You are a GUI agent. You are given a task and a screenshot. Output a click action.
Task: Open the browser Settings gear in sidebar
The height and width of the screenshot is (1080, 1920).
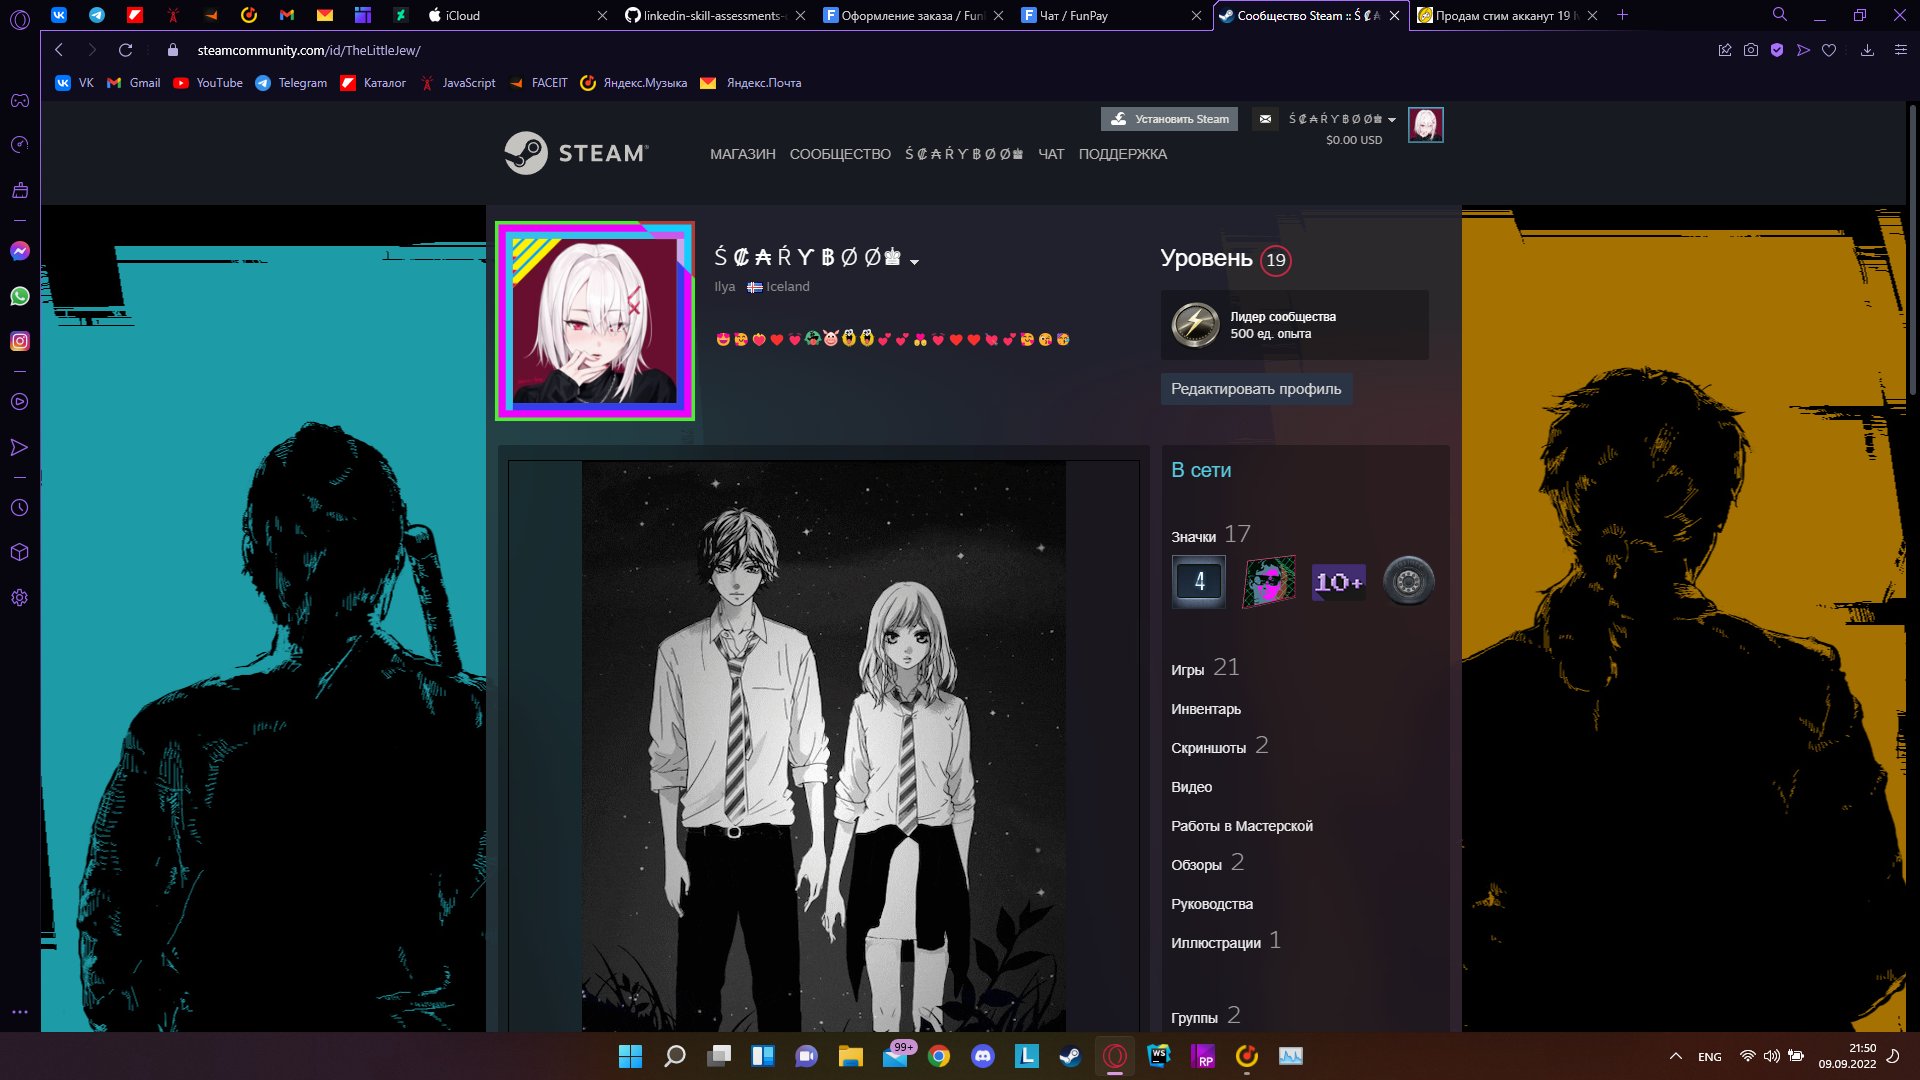pos(19,598)
